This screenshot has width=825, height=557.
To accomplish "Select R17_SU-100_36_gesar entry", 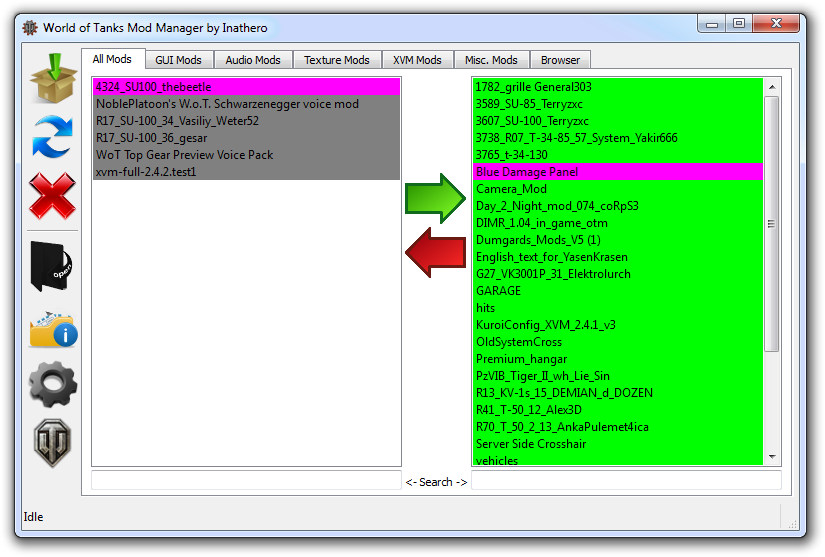I will tap(246, 138).
